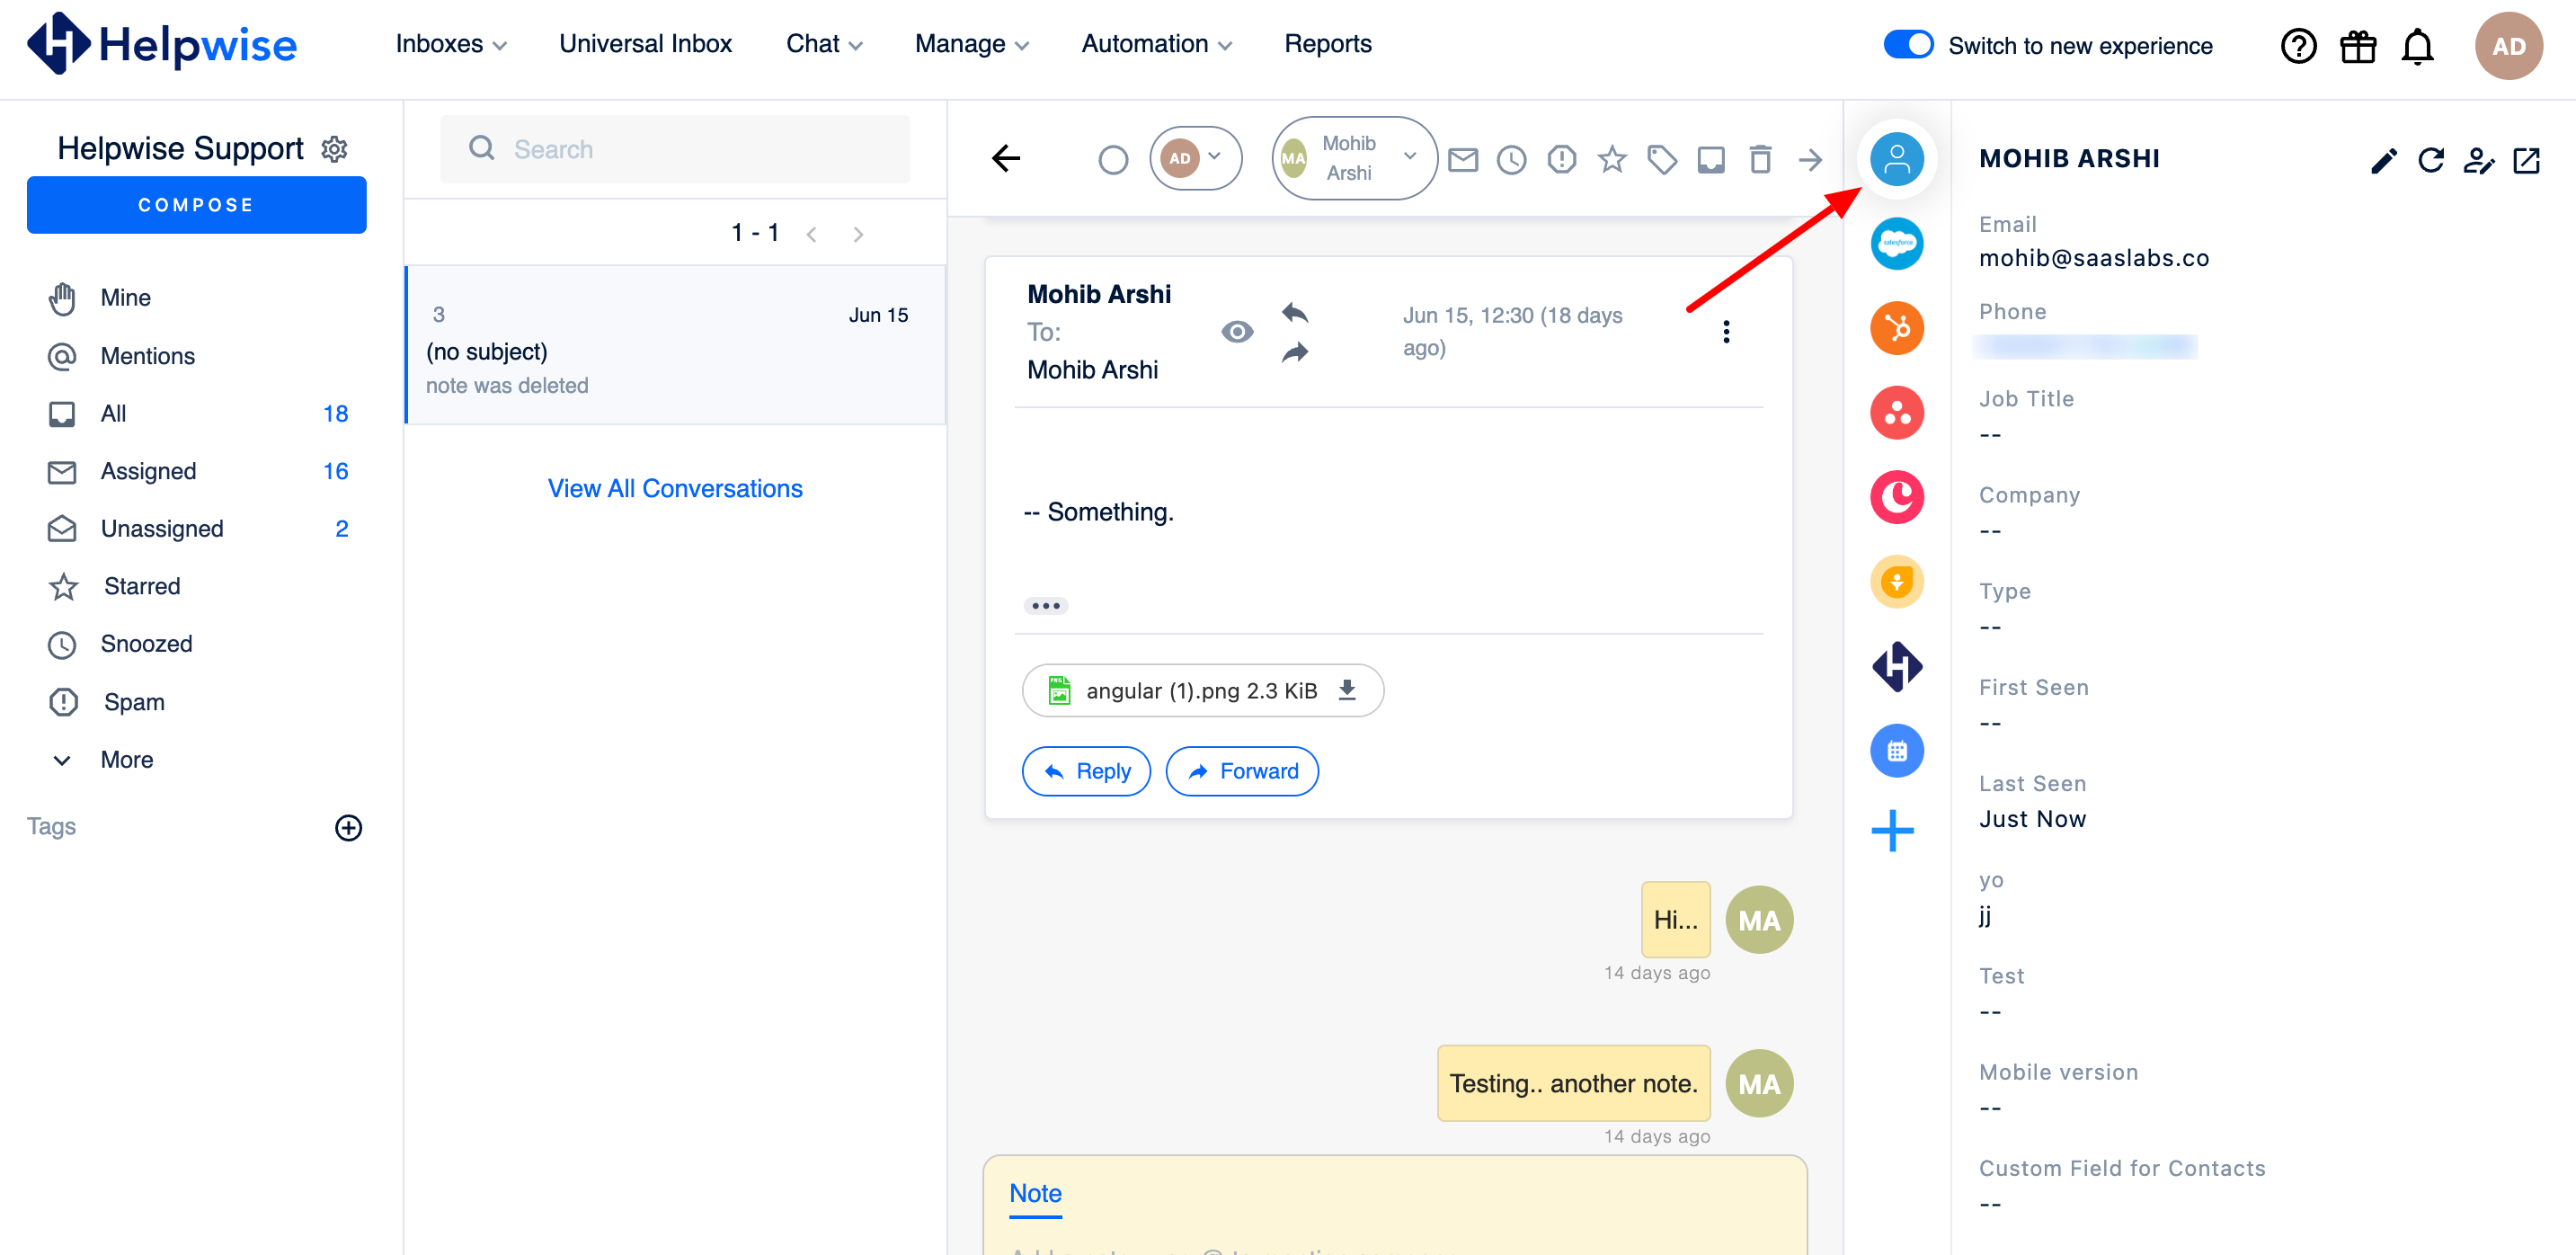Click the merge contact person-edit icon
The height and width of the screenshot is (1255, 2576).
(2479, 160)
